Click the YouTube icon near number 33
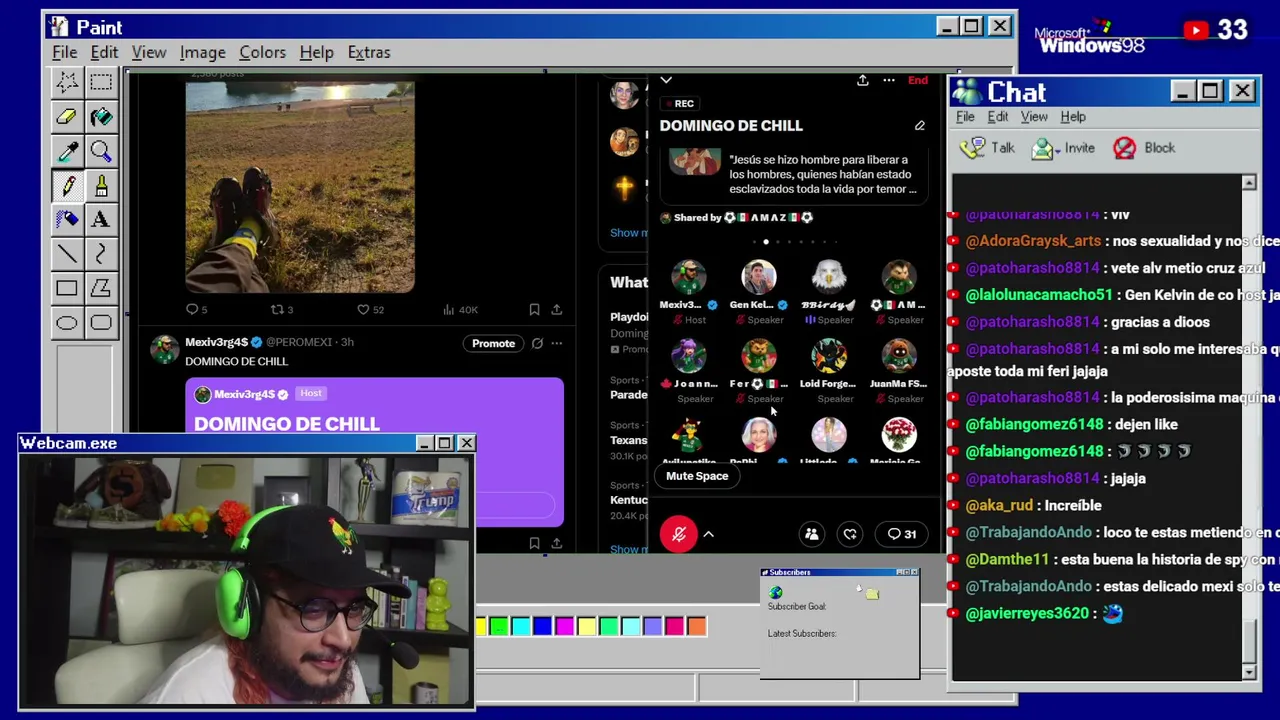This screenshot has width=1280, height=720. pos(1196,30)
